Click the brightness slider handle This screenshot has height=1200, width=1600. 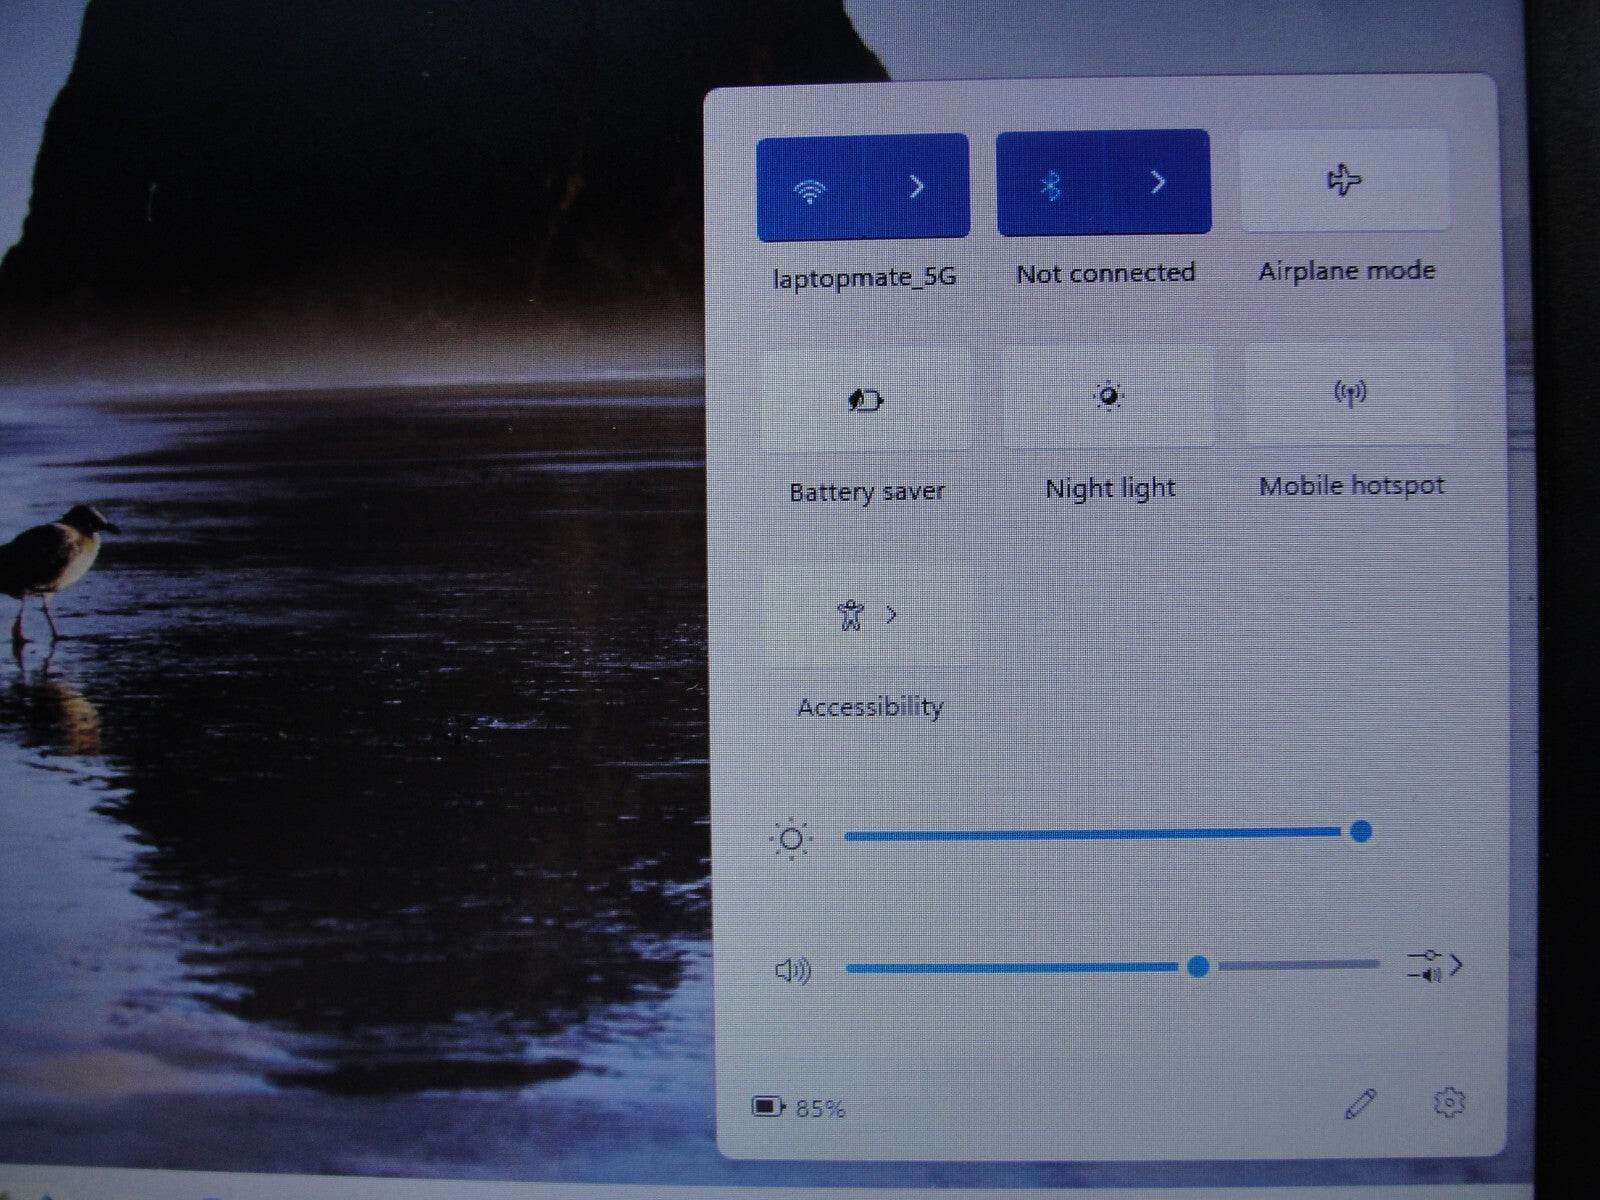(1360, 831)
